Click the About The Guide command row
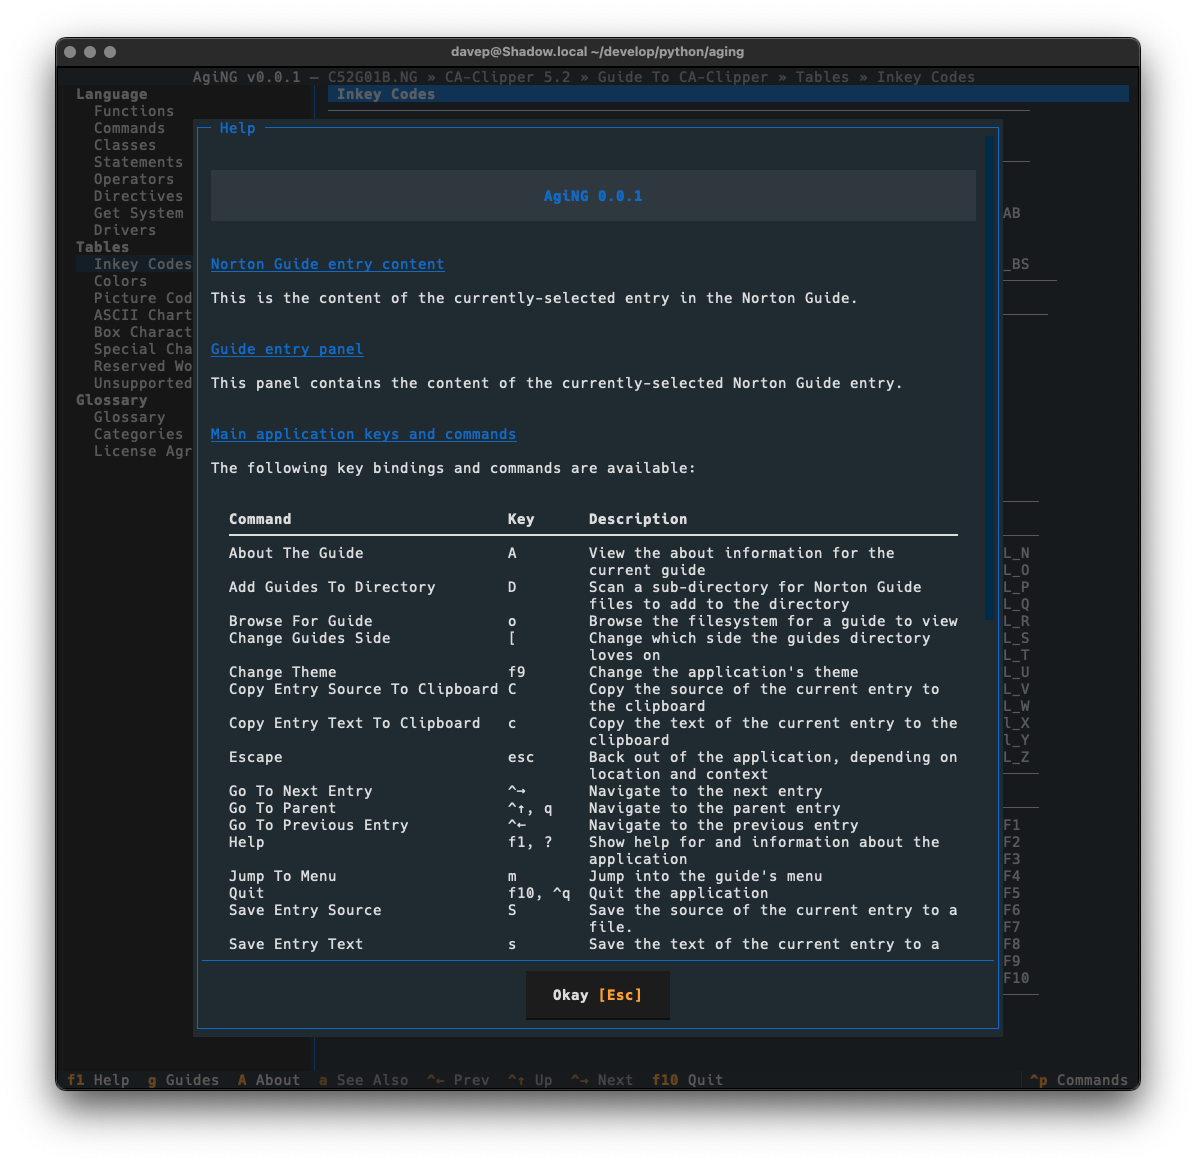 click(593, 561)
